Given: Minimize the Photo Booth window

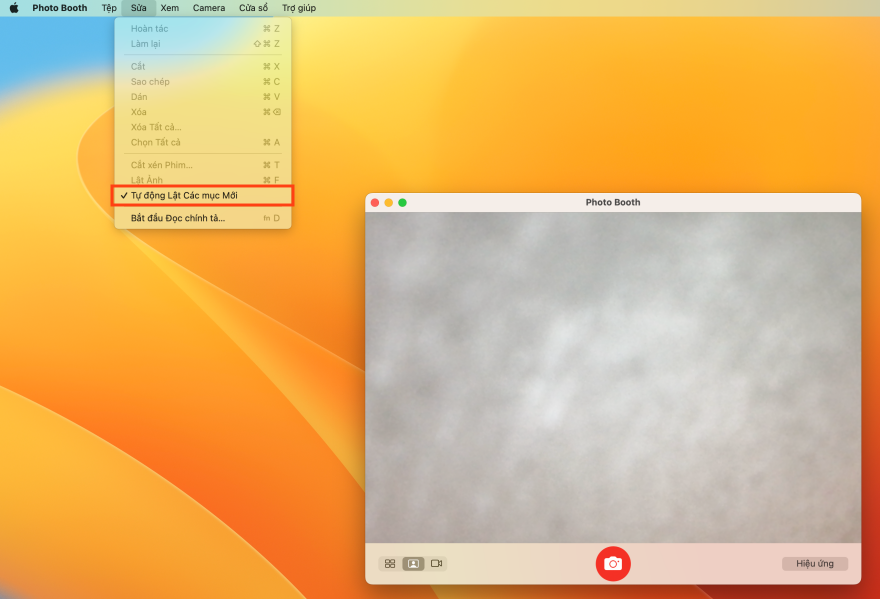Looking at the screenshot, I should tap(389, 203).
